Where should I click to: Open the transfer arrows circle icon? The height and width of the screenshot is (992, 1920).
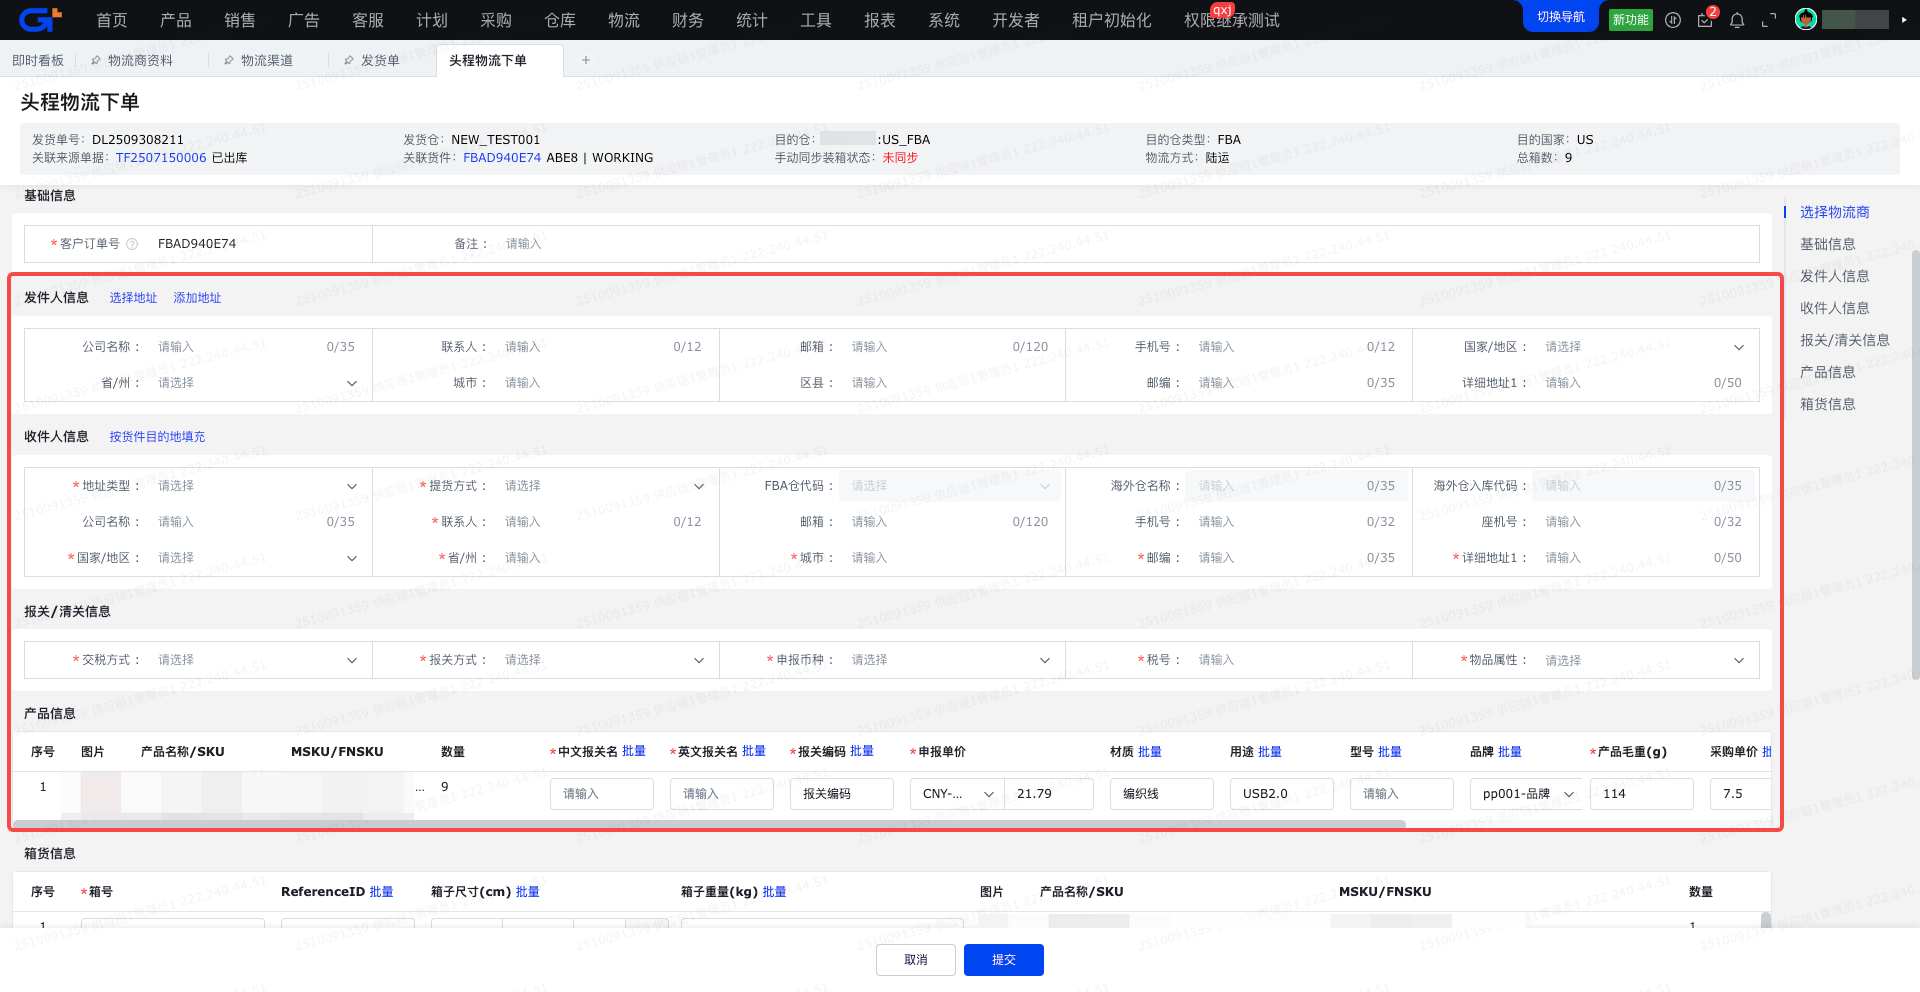click(x=1673, y=20)
